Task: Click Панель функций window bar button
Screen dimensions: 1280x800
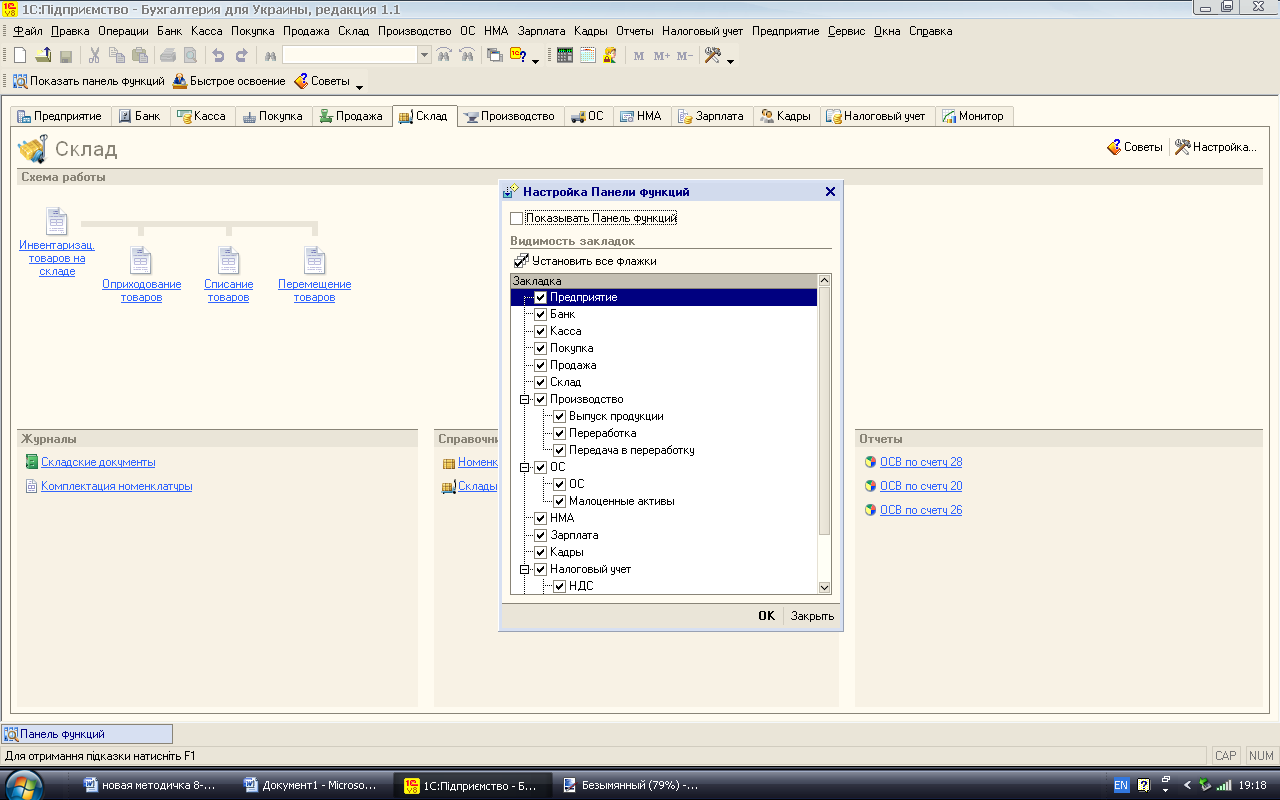Action: click(x=87, y=734)
